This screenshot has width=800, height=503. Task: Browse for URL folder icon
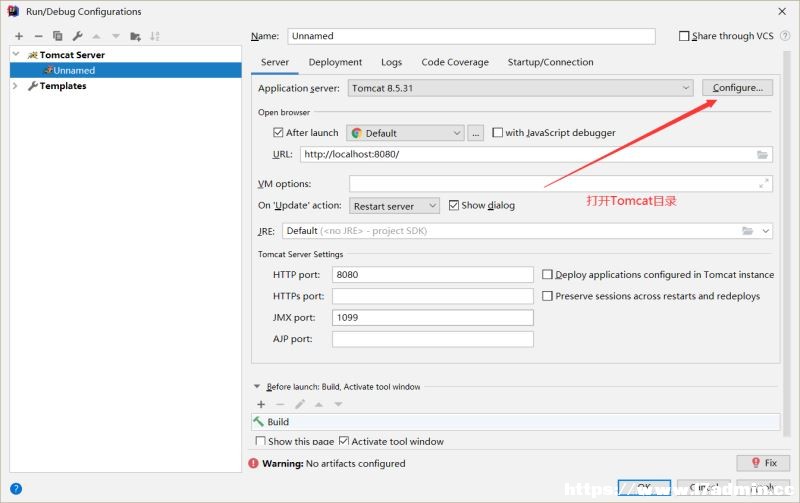tap(762, 155)
